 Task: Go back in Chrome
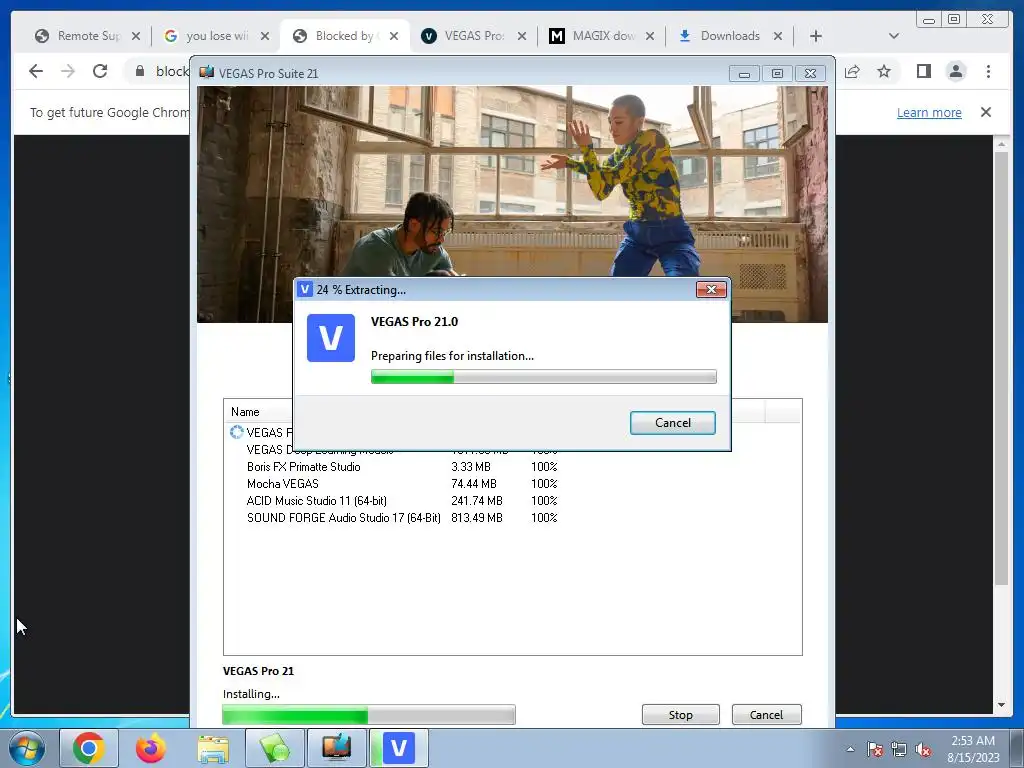click(x=36, y=71)
